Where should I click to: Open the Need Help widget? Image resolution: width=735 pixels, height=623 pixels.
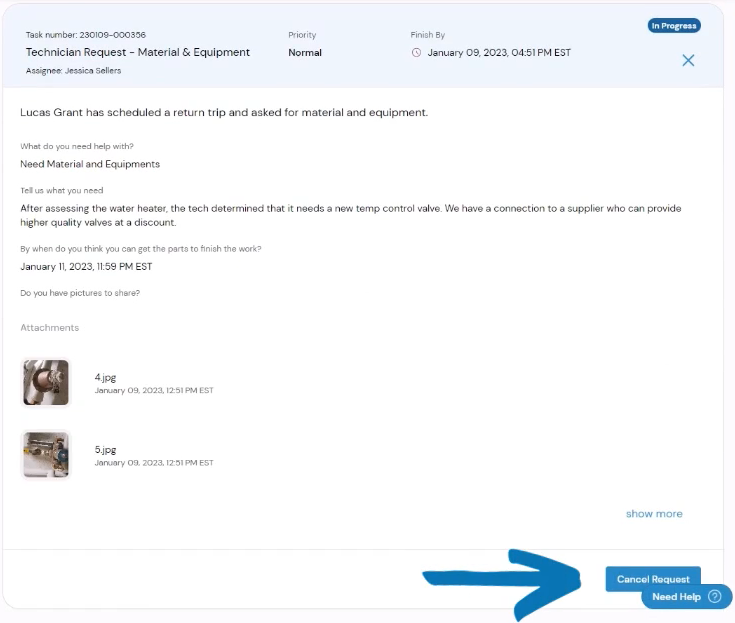[686, 596]
